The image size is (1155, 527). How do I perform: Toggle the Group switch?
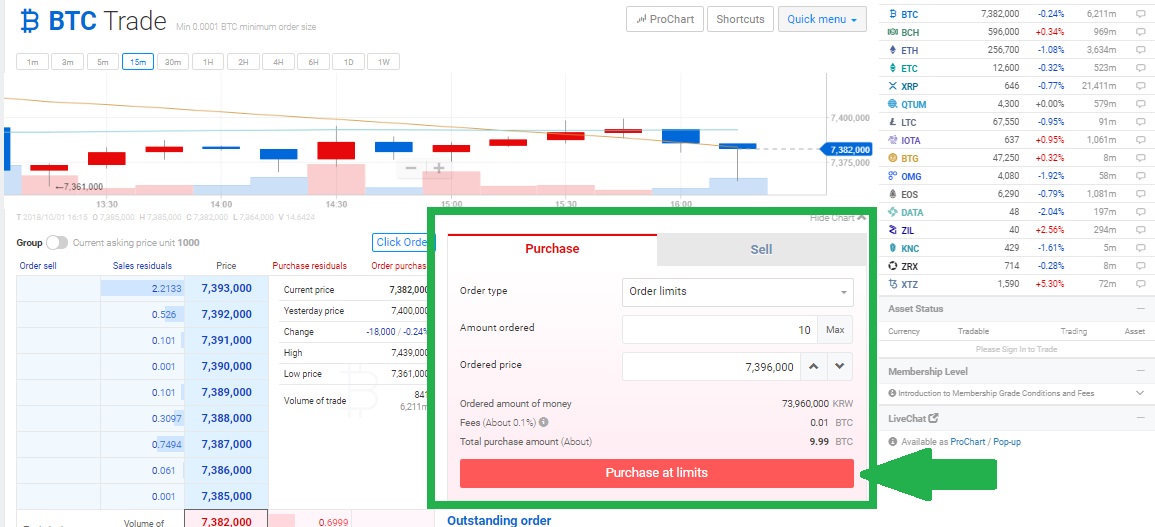[x=57, y=242]
